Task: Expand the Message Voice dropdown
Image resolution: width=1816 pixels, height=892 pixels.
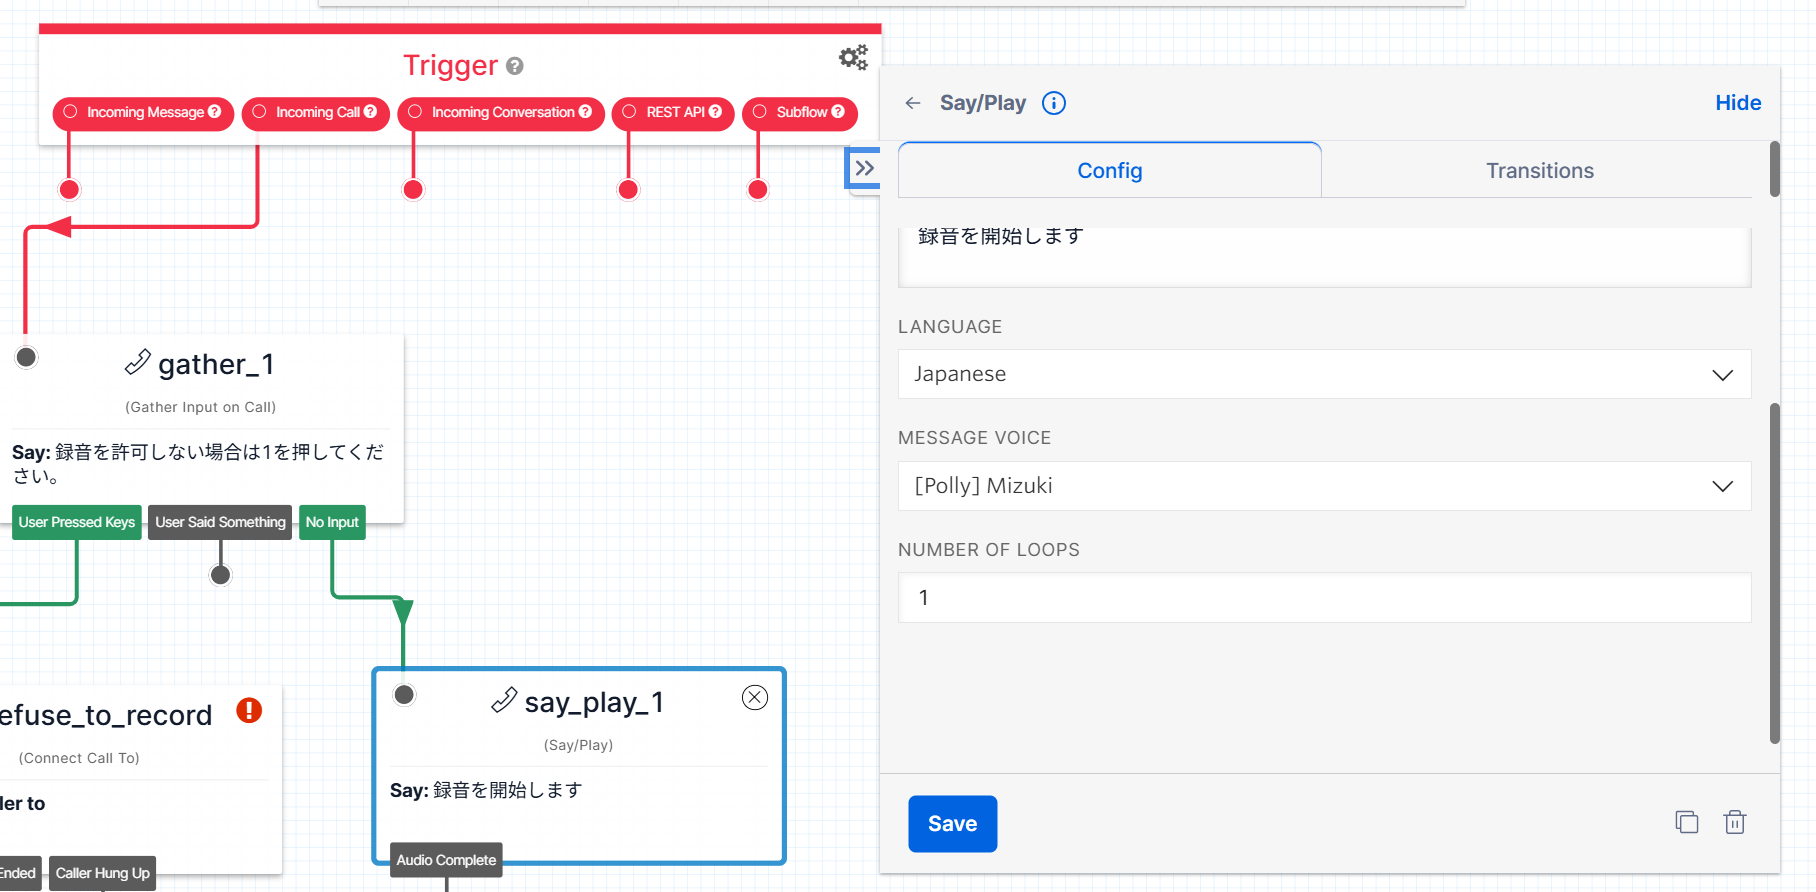Action: click(x=1324, y=486)
